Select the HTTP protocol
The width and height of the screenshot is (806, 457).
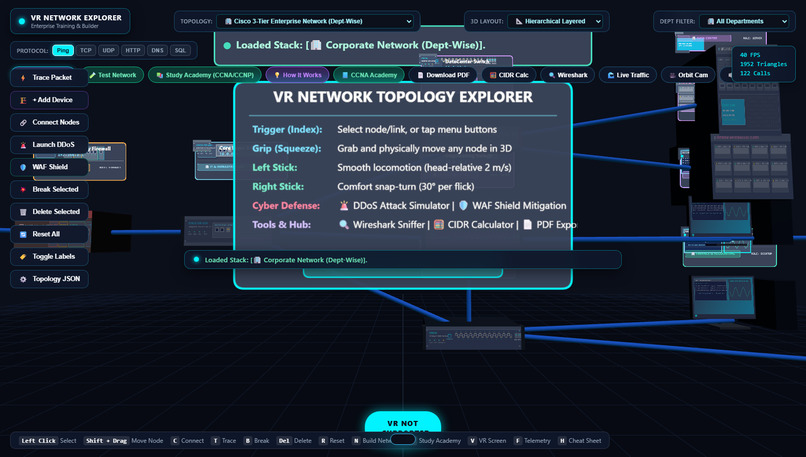(133, 50)
